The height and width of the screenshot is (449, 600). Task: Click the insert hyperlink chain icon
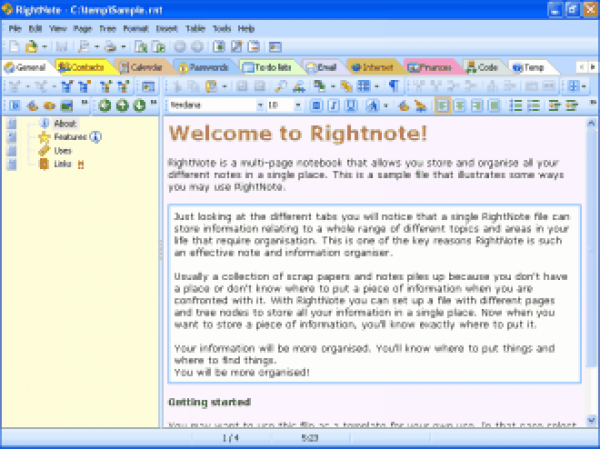tap(346, 87)
